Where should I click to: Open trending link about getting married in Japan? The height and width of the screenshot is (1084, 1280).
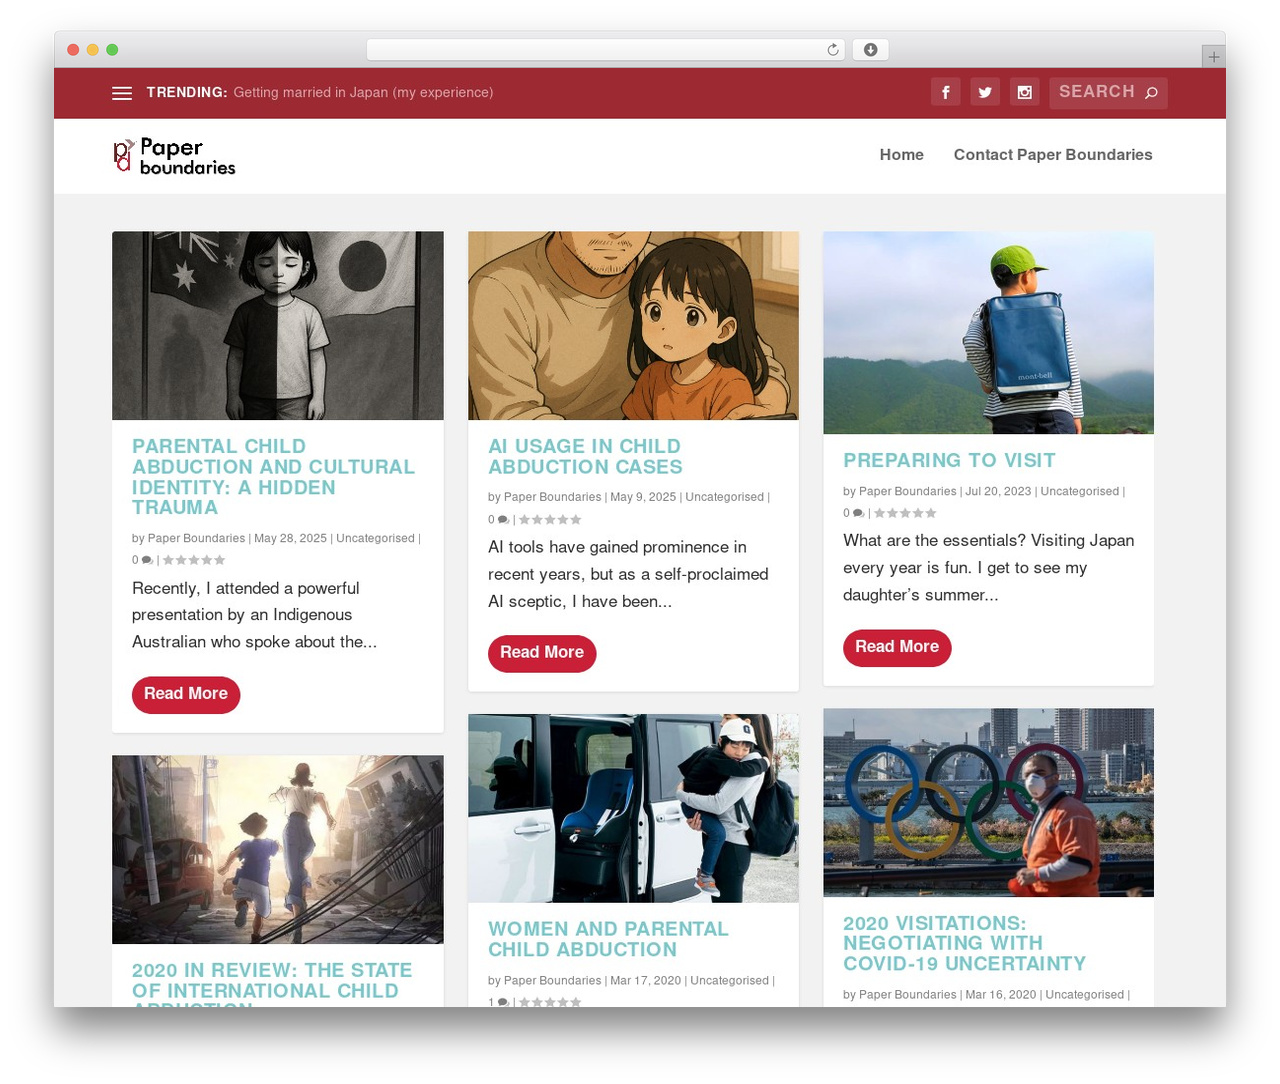point(363,93)
